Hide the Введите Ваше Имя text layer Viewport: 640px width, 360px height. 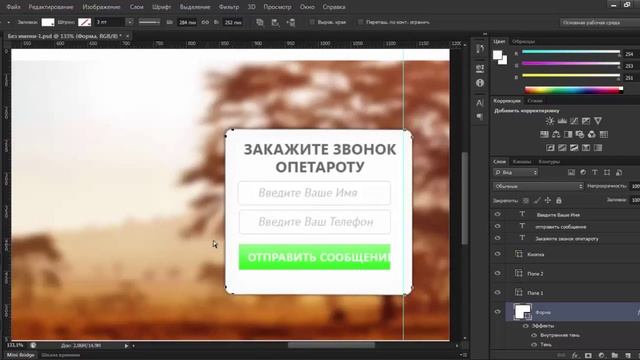(498, 214)
